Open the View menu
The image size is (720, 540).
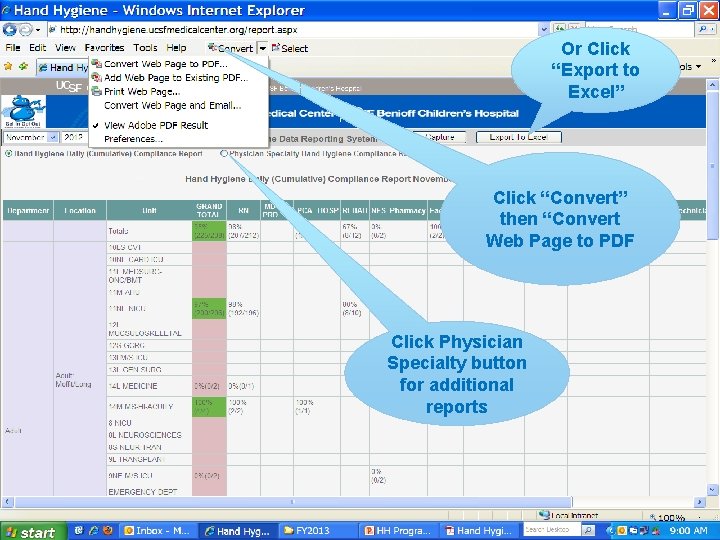65,48
